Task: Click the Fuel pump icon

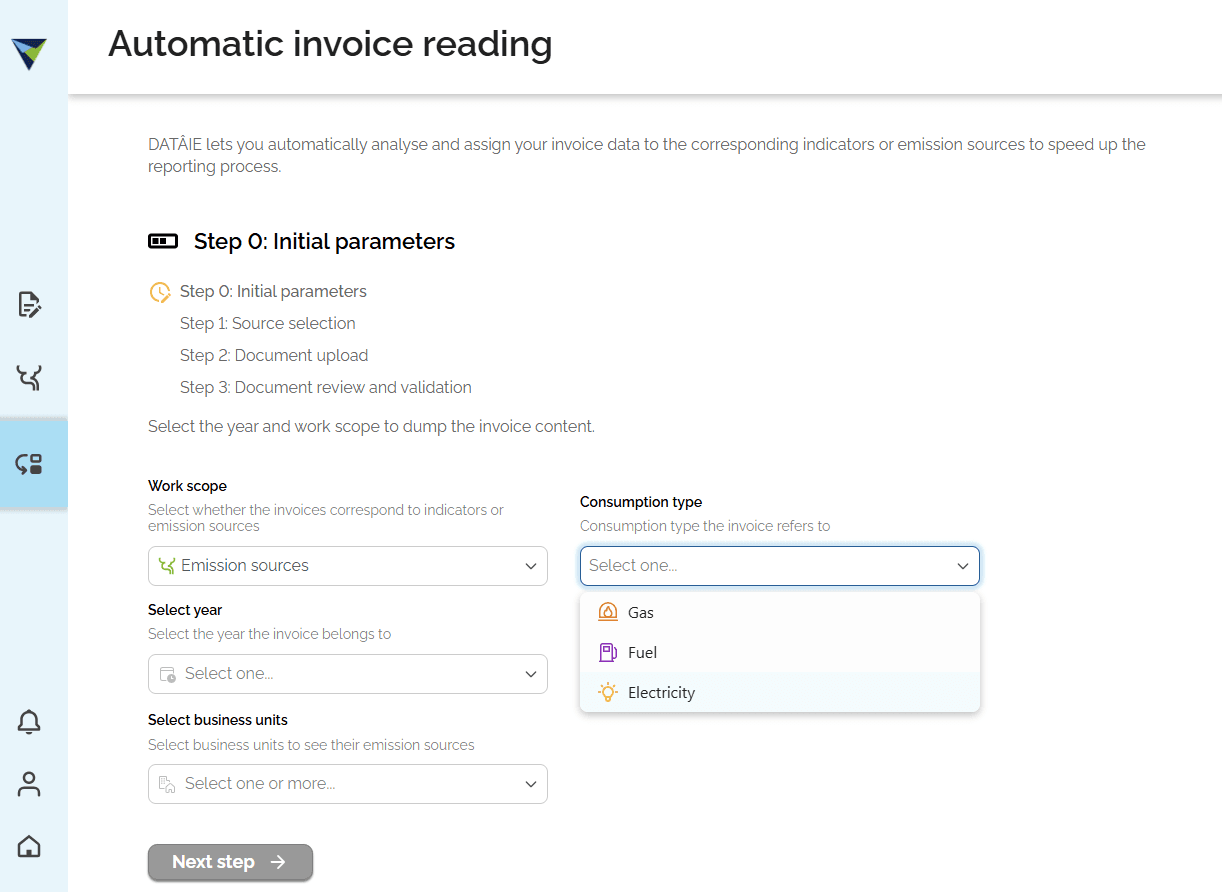Action: point(607,652)
